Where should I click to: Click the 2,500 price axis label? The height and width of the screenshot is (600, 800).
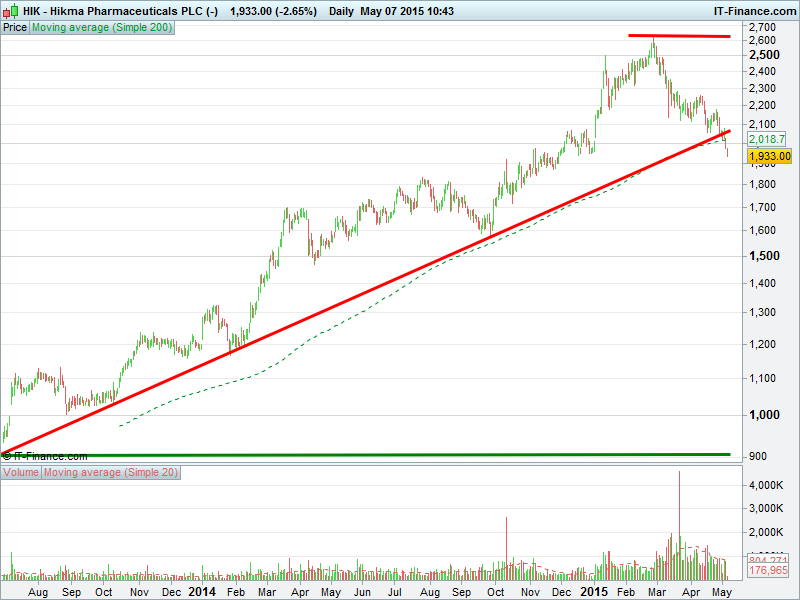(x=764, y=55)
